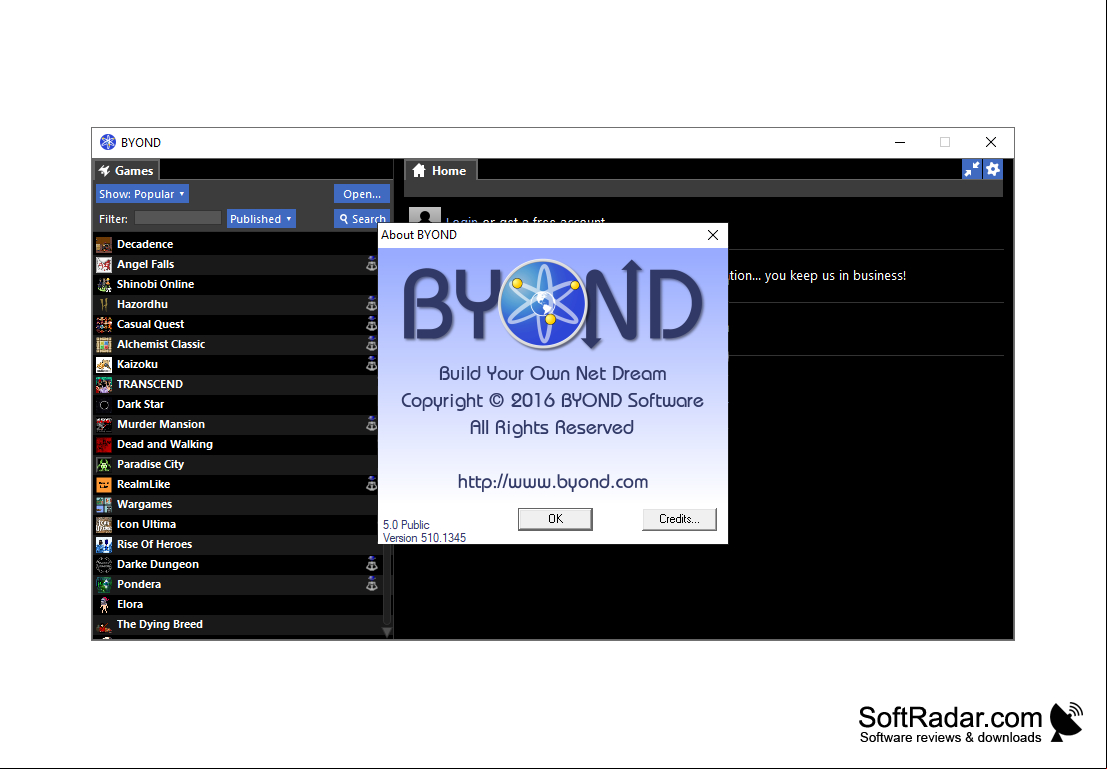Click the Murder Mansion game icon
This screenshot has height=769, width=1107.
click(x=104, y=424)
